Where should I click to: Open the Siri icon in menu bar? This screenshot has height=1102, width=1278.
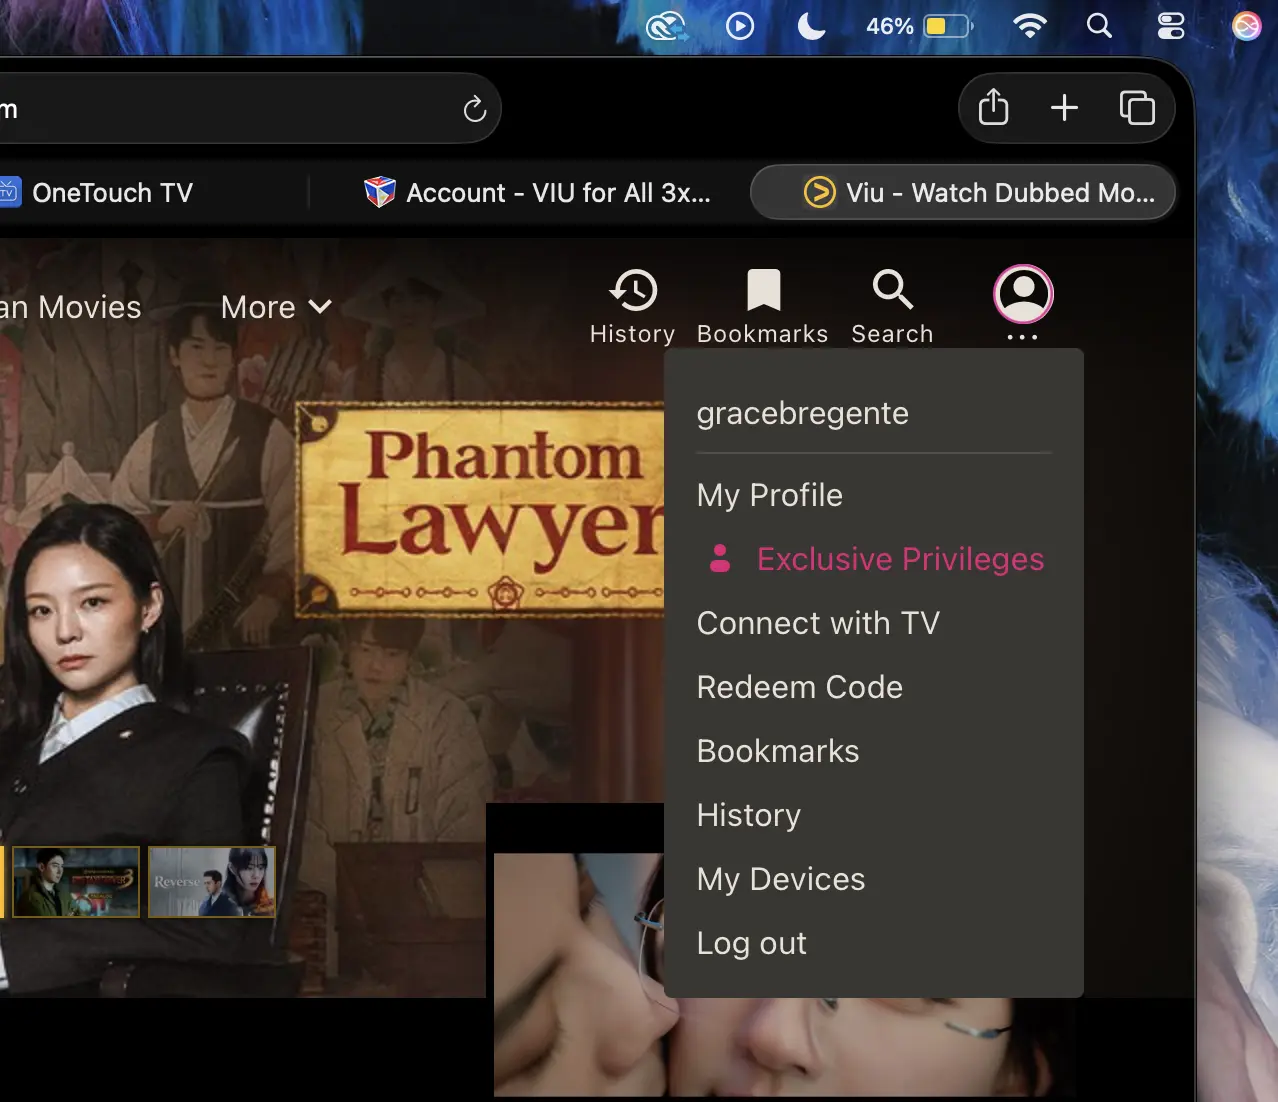1246,26
